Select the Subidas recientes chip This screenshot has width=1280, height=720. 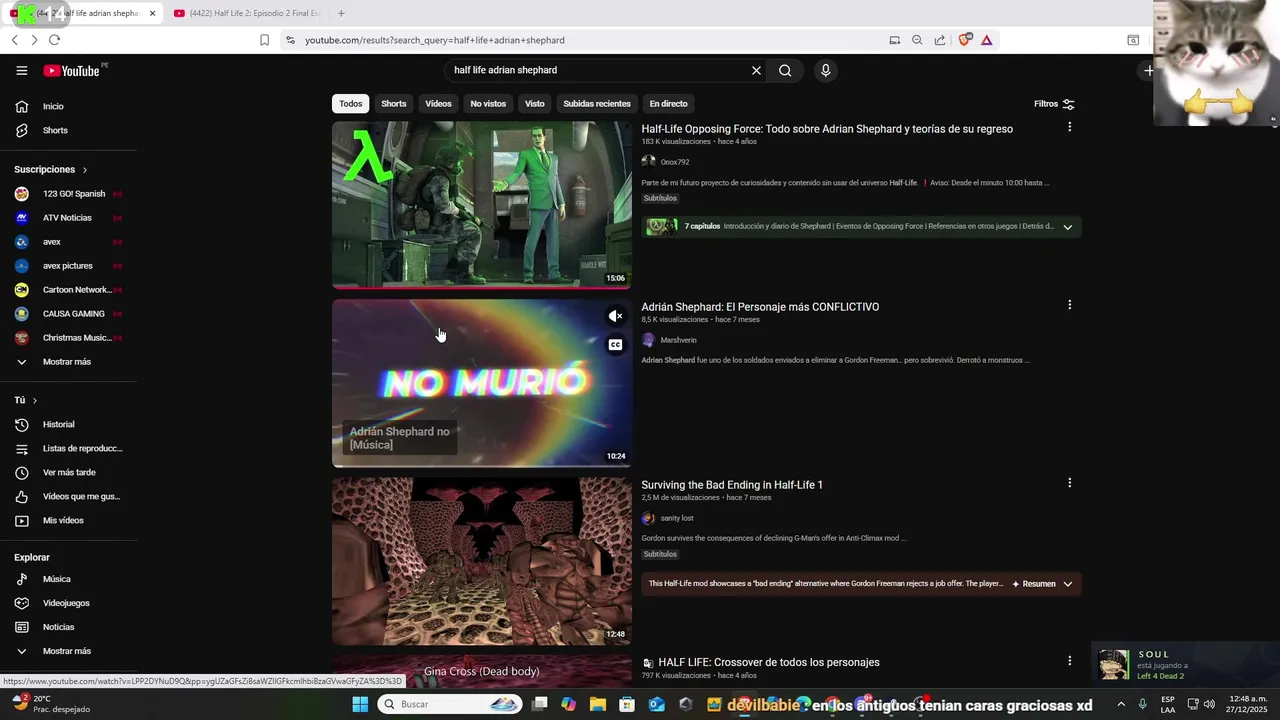(x=597, y=104)
